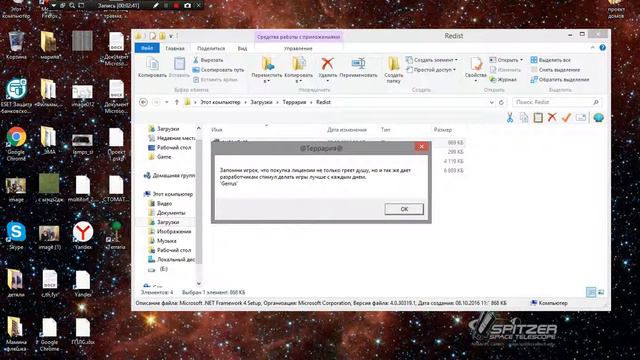
Task: Open the Корзина recycle bin icon
Action: point(16,45)
